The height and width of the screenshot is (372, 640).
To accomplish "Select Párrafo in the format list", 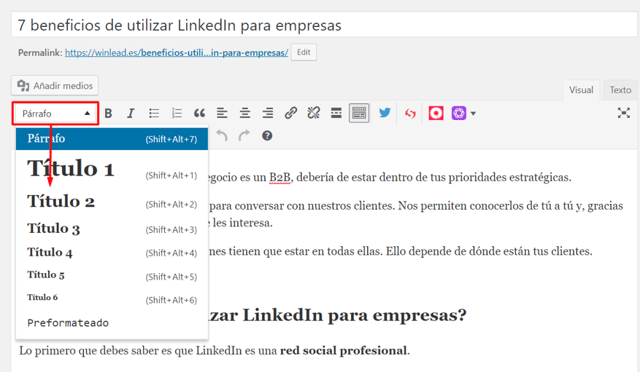I will coord(112,139).
